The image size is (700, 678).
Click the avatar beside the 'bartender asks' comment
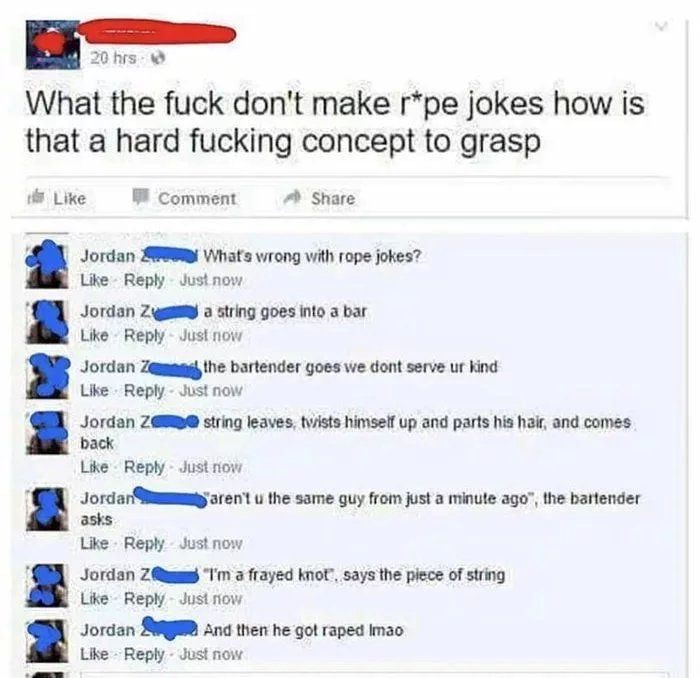click(47, 509)
